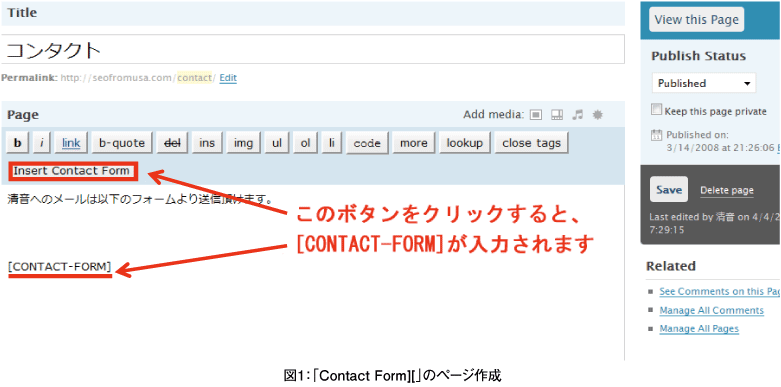Click the Publish Status heading
Image resolution: width=781 pixels, height=387 pixels.
coord(698,56)
